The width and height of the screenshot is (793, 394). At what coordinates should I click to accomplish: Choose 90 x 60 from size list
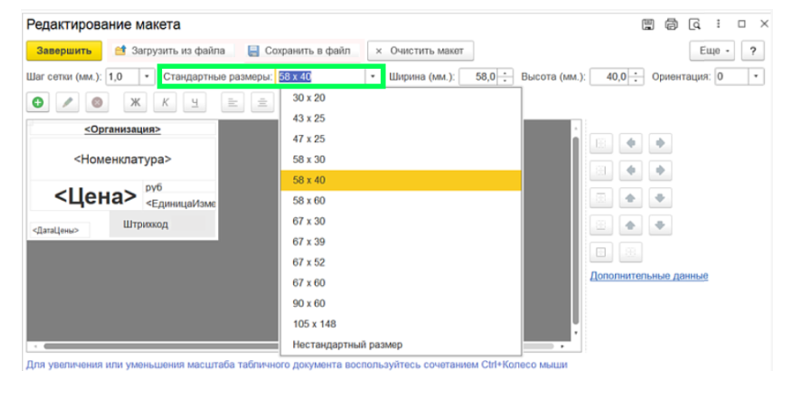[401, 303]
